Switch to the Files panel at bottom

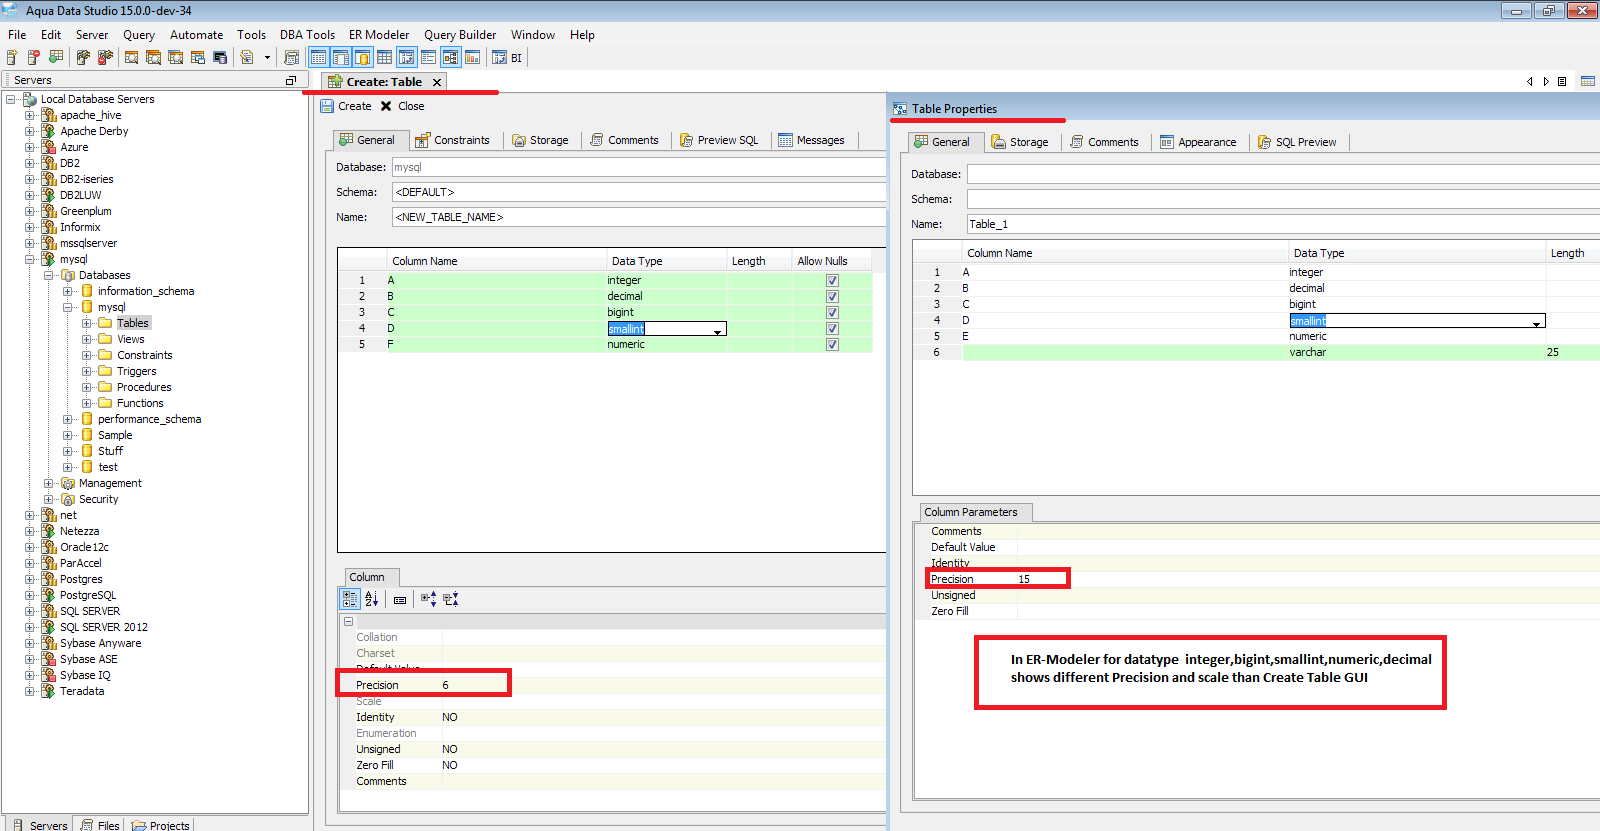point(100,825)
